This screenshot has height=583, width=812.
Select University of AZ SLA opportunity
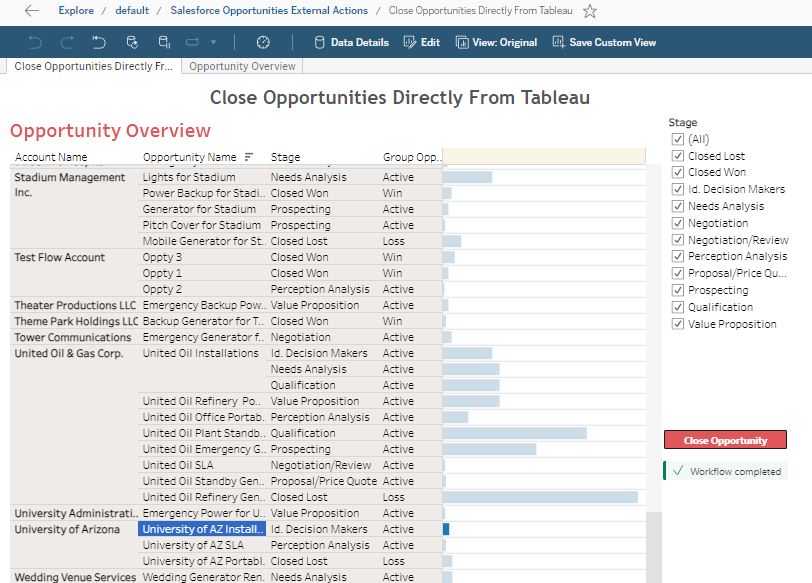point(193,545)
